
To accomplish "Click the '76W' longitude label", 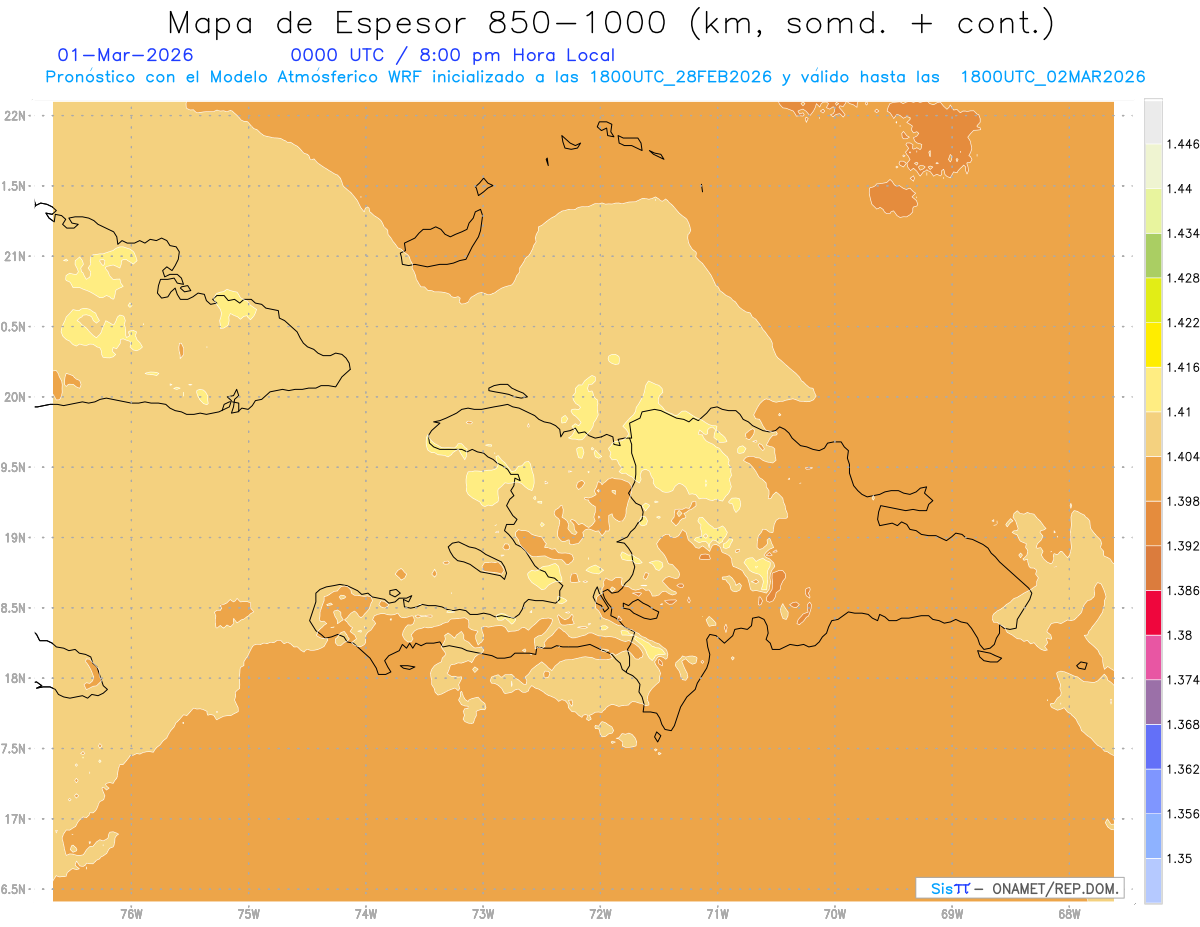I will [131, 914].
